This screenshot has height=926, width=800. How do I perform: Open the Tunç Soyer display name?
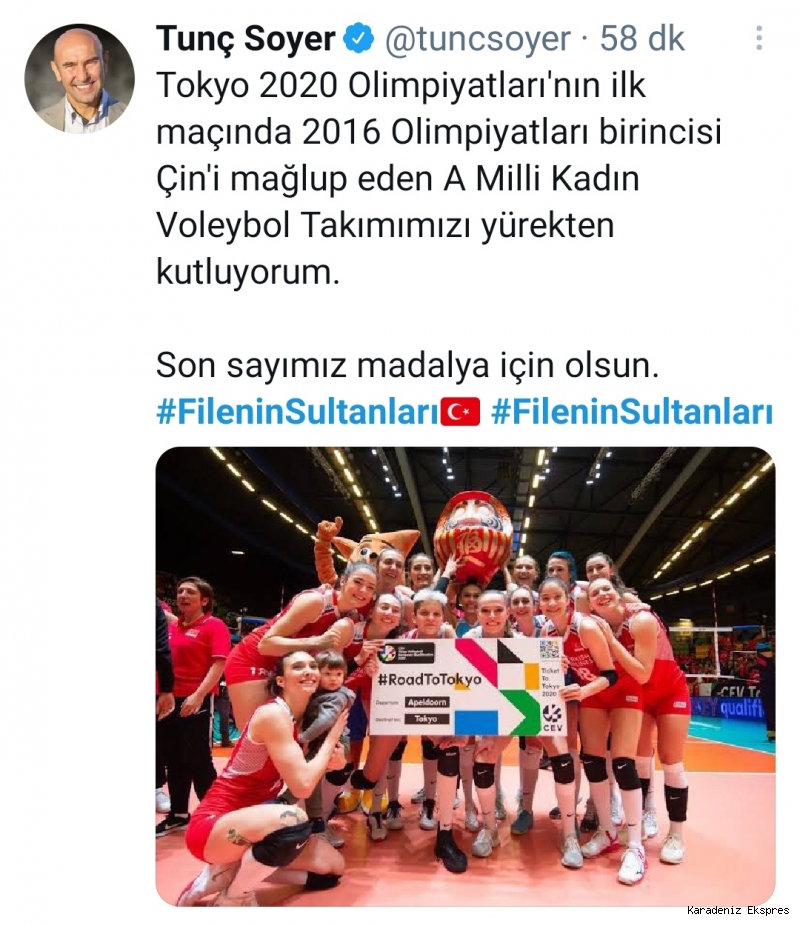pos(246,40)
